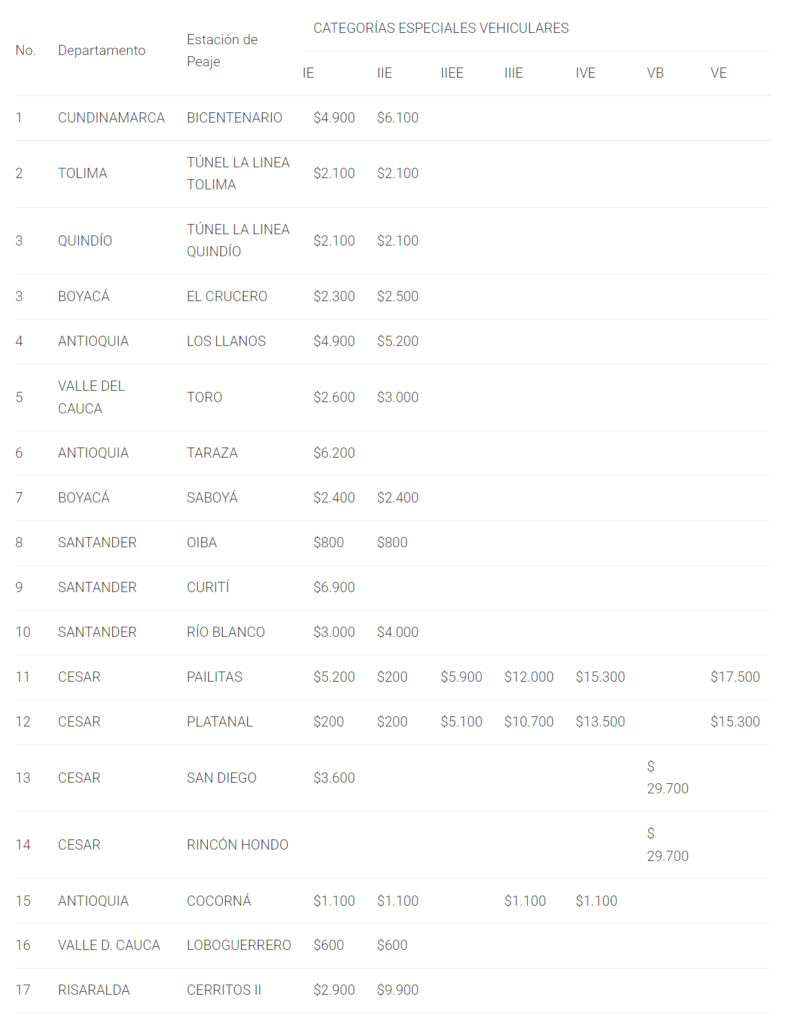Viewport: 787px width, 1024px height.
Task: Click the TÚNEL LA LINEA TOLIMA cell
Action: [x=238, y=173]
